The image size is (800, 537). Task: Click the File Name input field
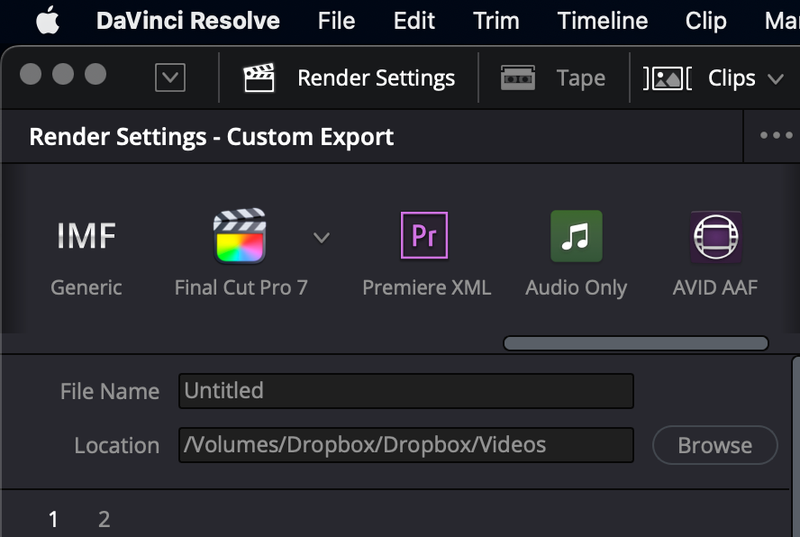[x=406, y=391]
